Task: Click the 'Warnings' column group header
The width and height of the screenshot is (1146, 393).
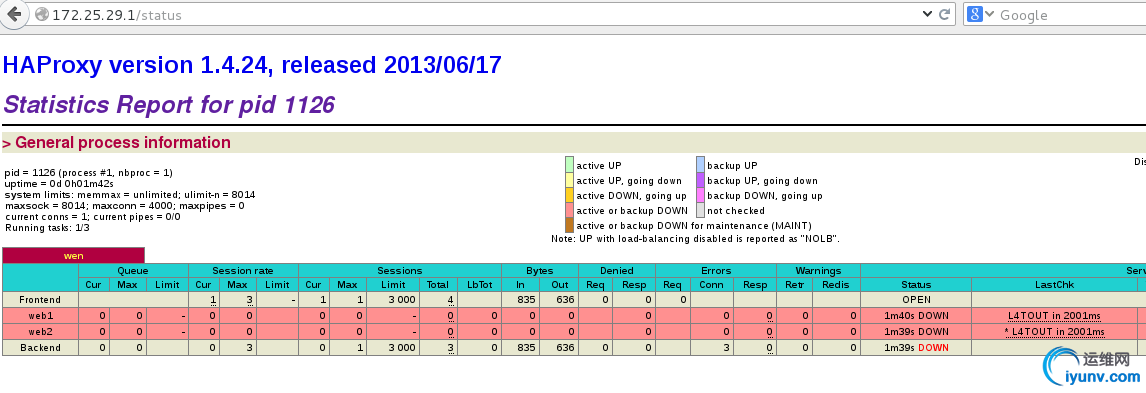Action: click(818, 270)
